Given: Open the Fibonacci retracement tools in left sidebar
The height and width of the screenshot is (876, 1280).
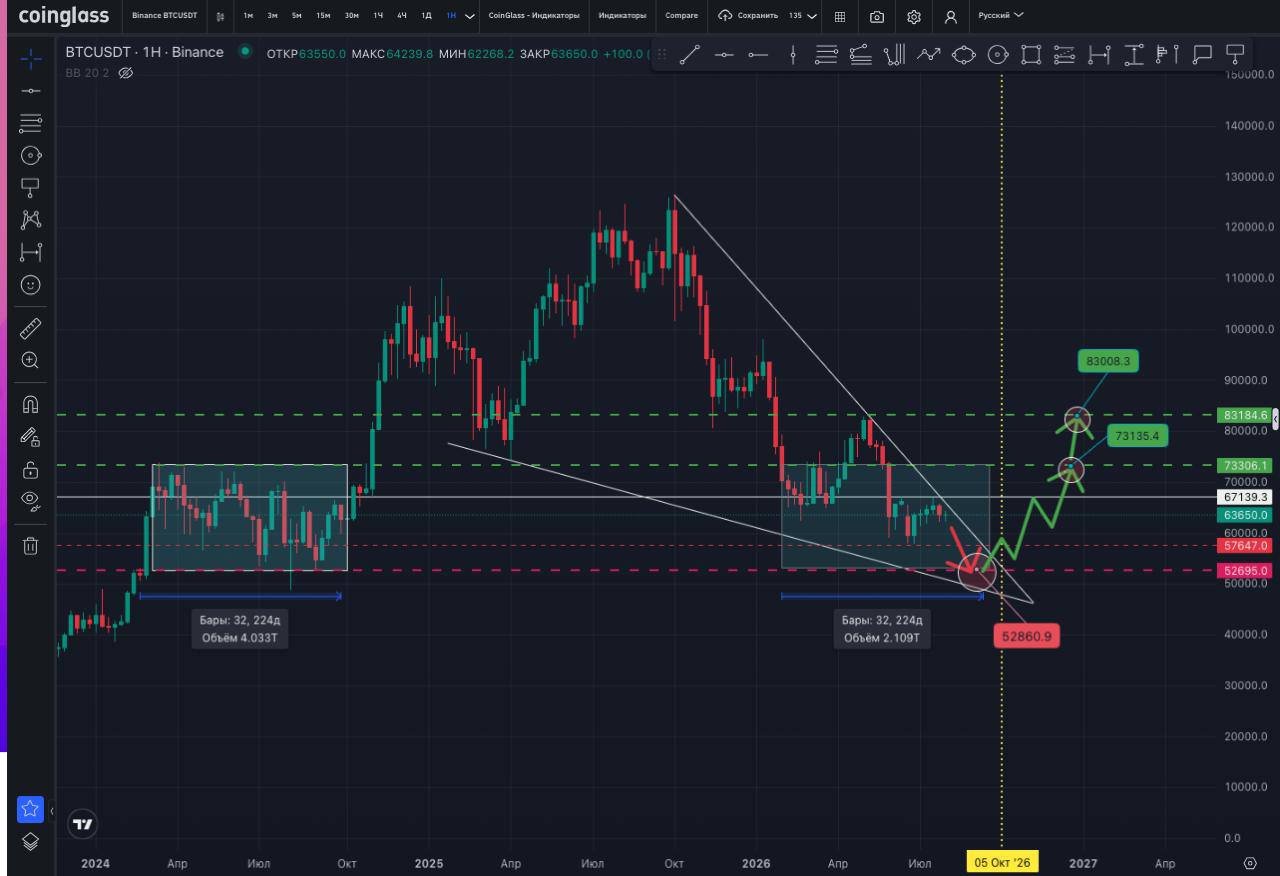Looking at the screenshot, I should click(x=31, y=123).
